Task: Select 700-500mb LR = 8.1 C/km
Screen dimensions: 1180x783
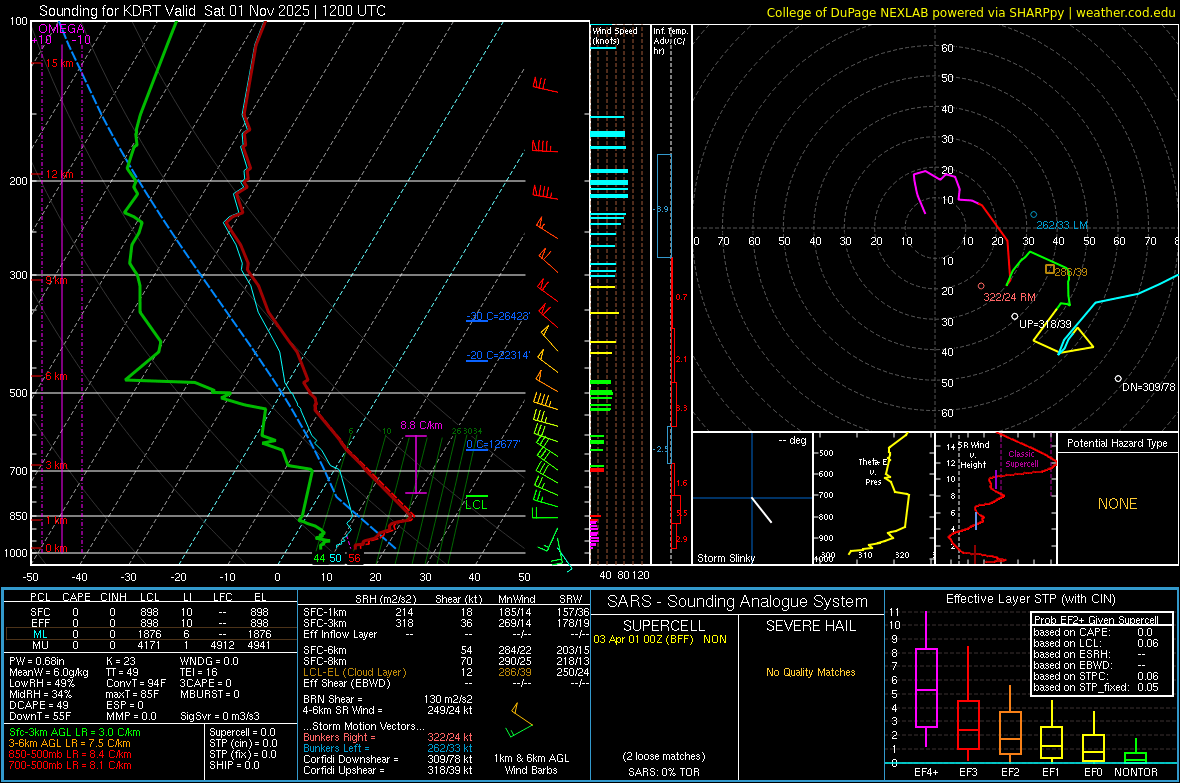Action: [x=70, y=765]
